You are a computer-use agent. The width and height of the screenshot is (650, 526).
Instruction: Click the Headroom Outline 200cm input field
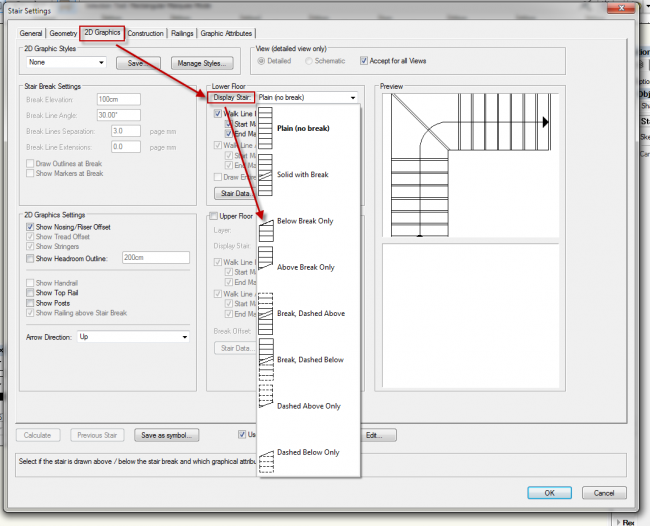pos(154,257)
